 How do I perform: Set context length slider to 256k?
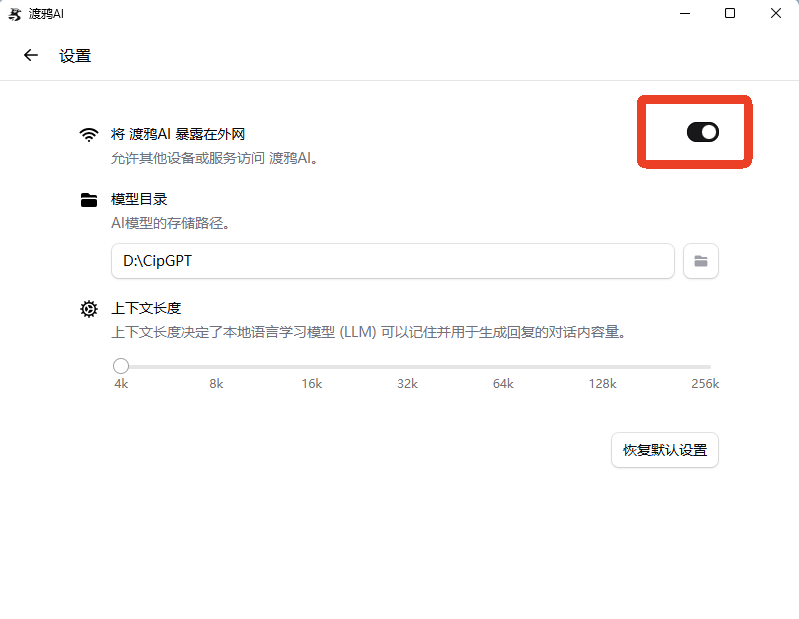(x=709, y=367)
